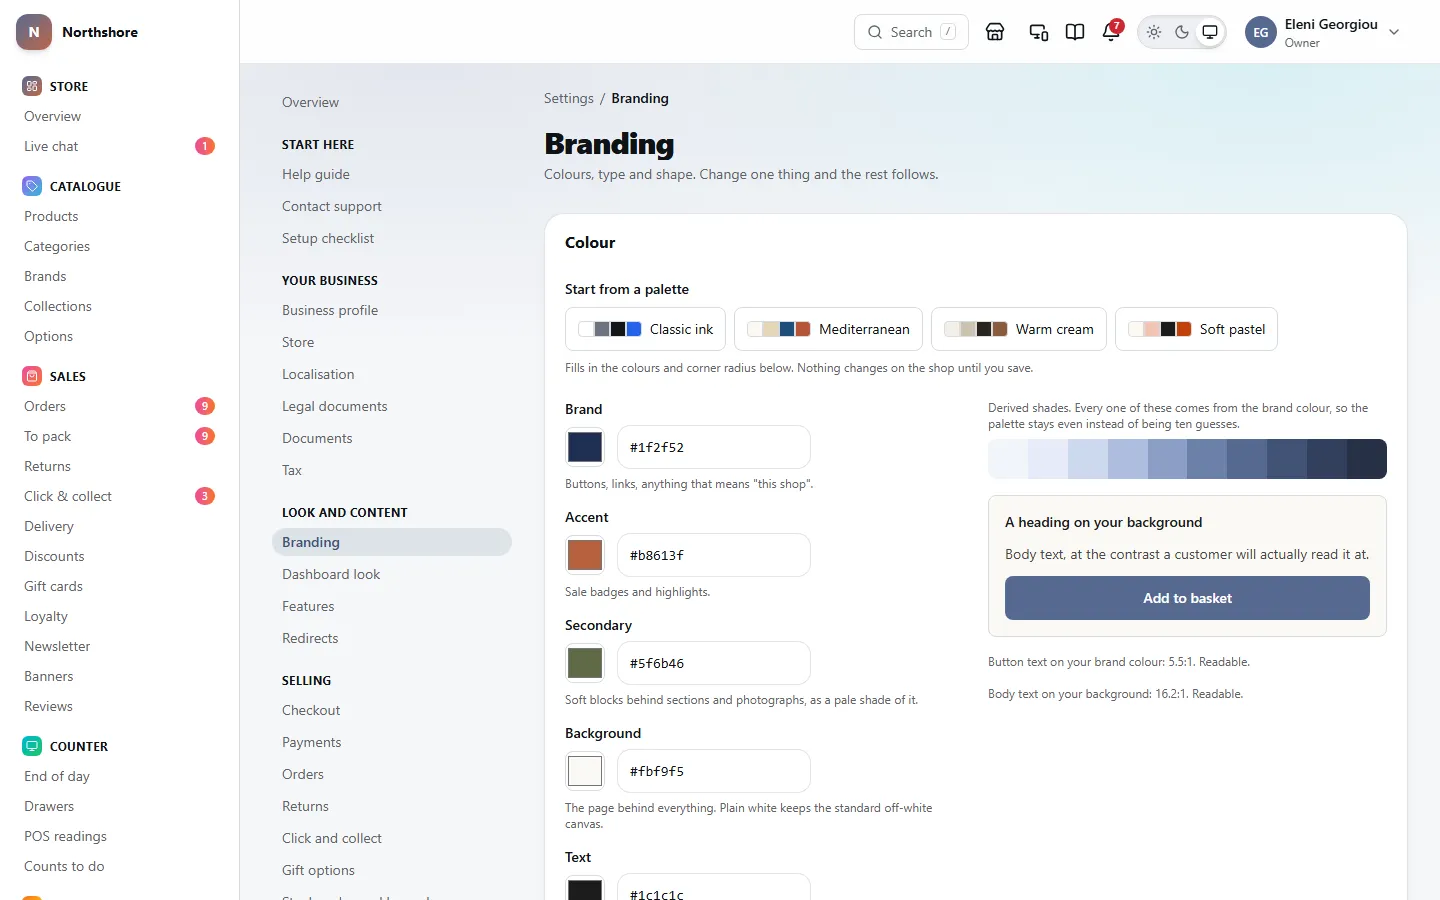Click the EG user avatar
Viewport: 1440px width, 900px height.
click(1261, 32)
